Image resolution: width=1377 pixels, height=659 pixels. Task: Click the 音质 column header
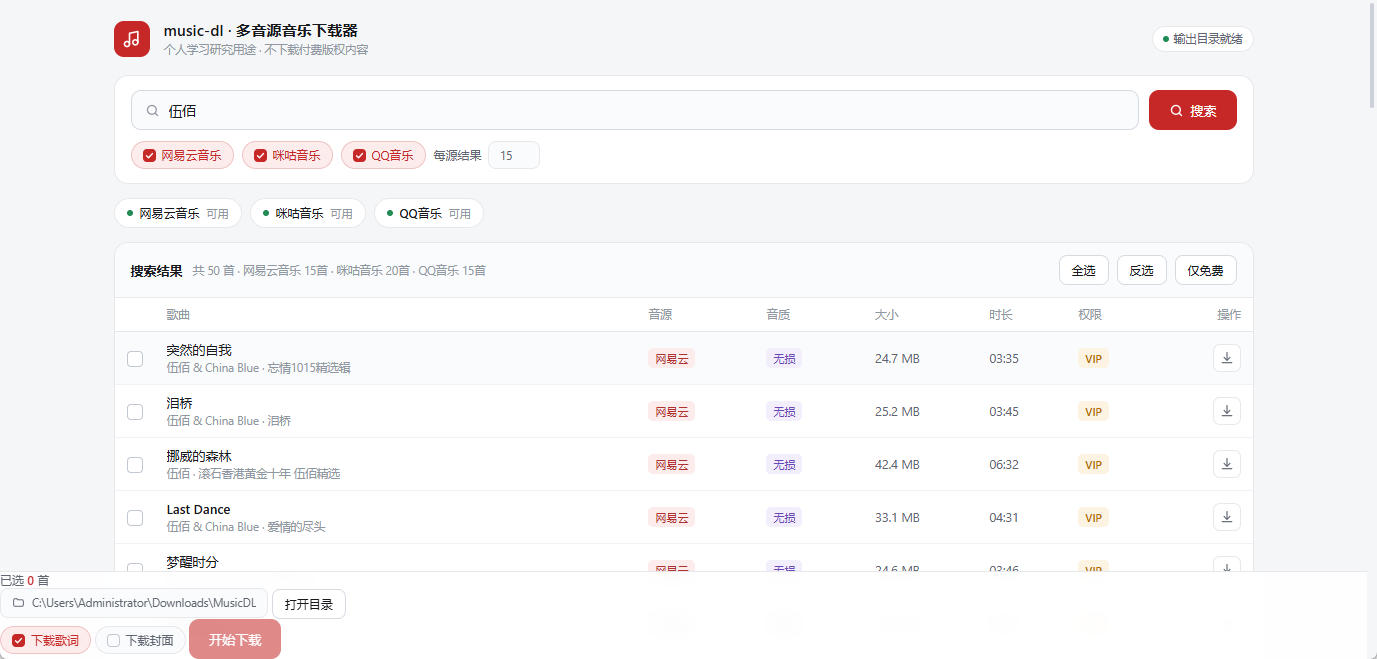pyautogui.click(x=778, y=315)
